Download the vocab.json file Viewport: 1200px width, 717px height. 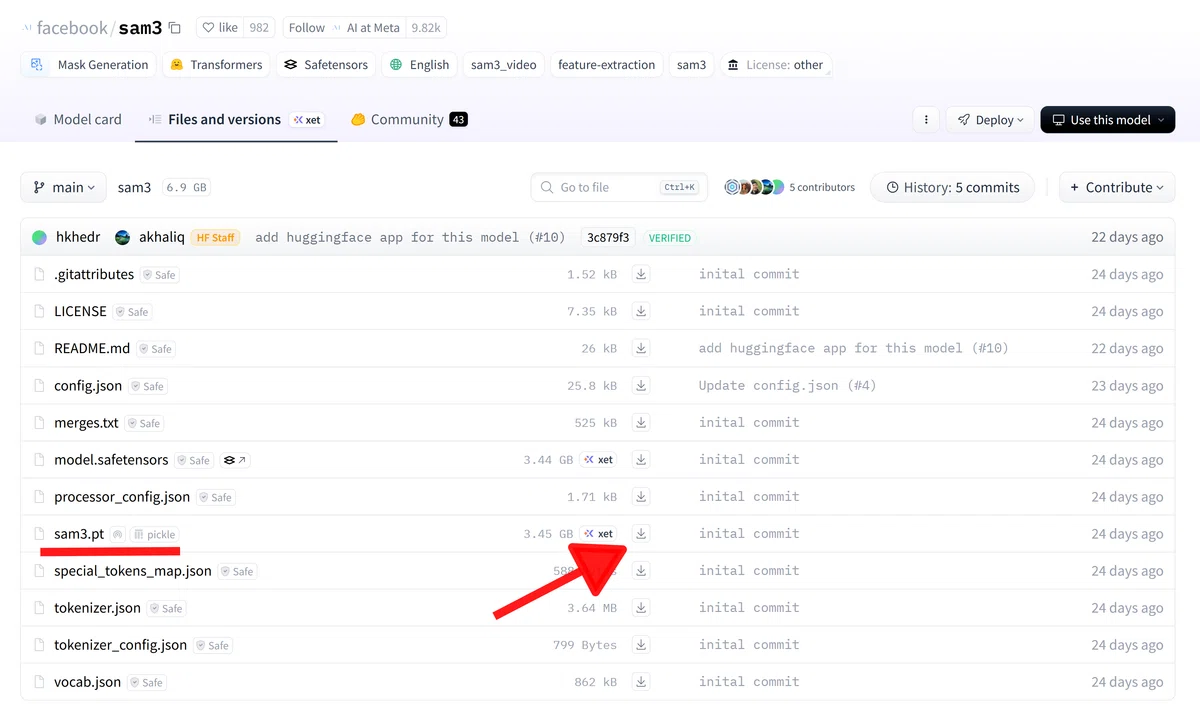tap(641, 681)
